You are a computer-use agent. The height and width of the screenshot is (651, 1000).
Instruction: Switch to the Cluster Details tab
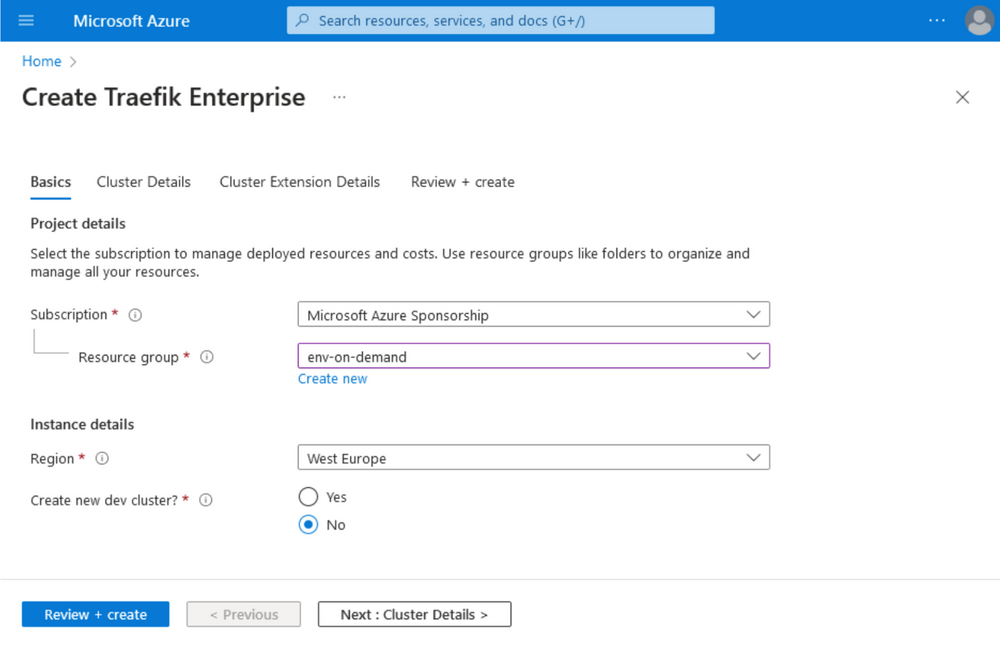point(143,182)
